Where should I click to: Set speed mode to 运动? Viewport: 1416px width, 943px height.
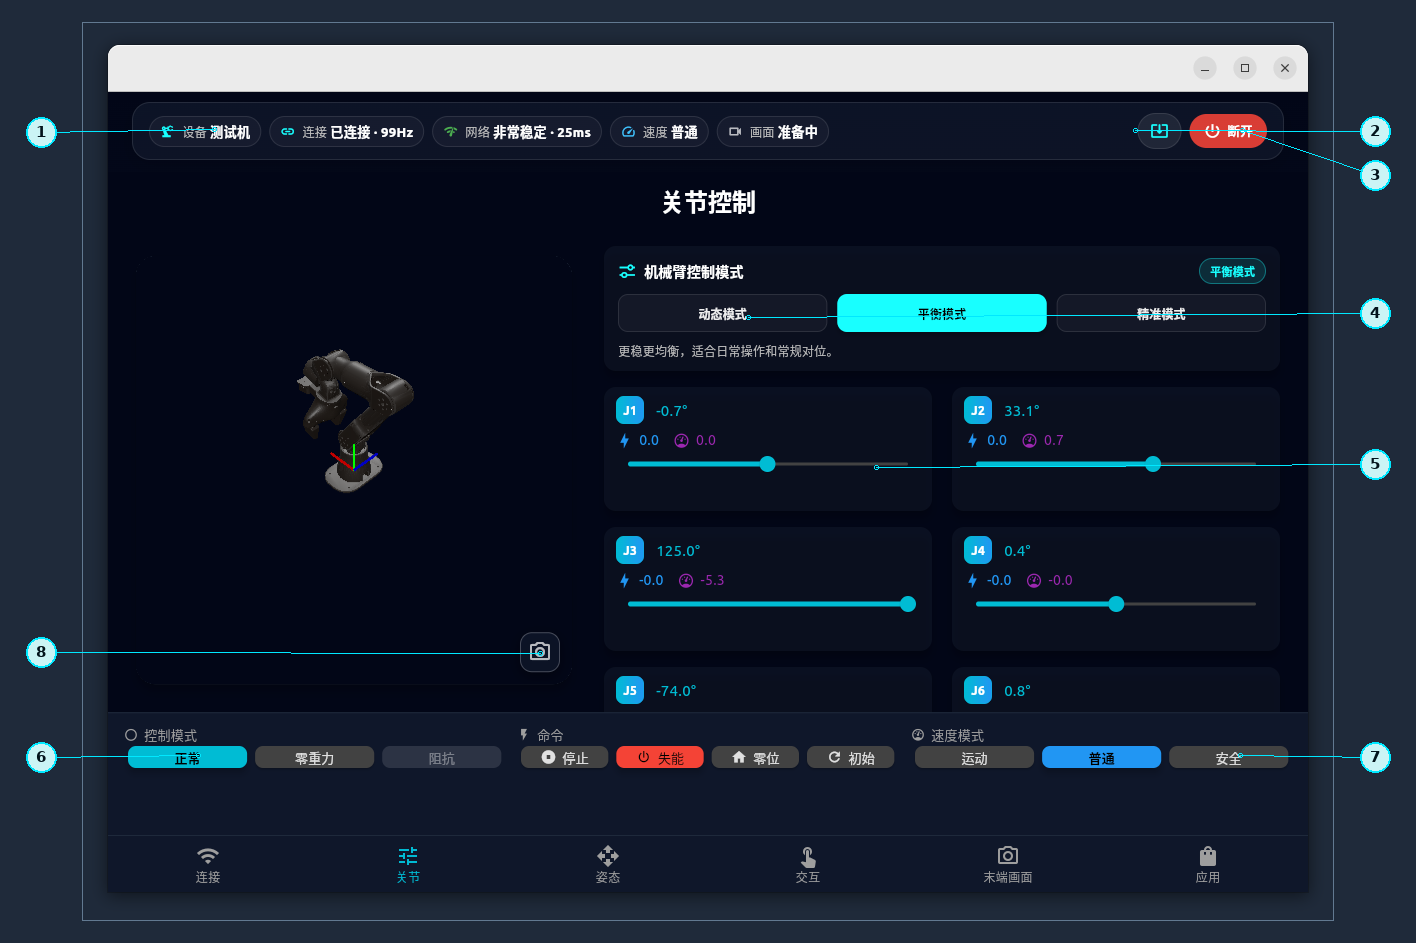(974, 758)
